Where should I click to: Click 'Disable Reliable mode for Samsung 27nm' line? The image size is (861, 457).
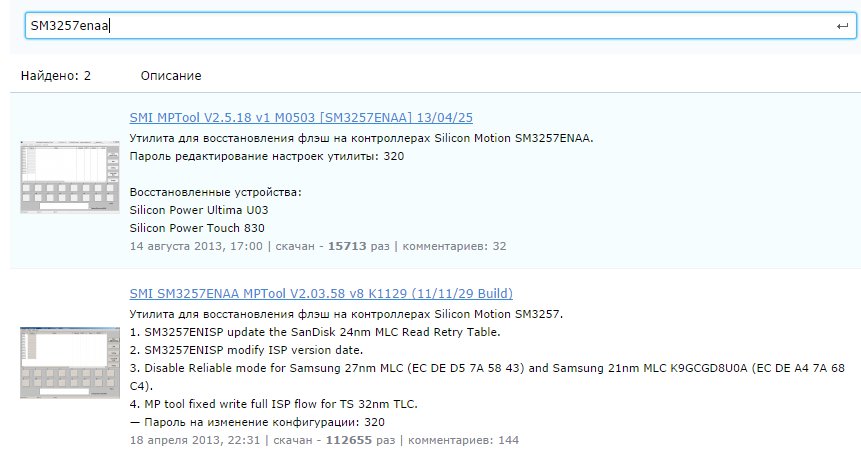coord(487,377)
